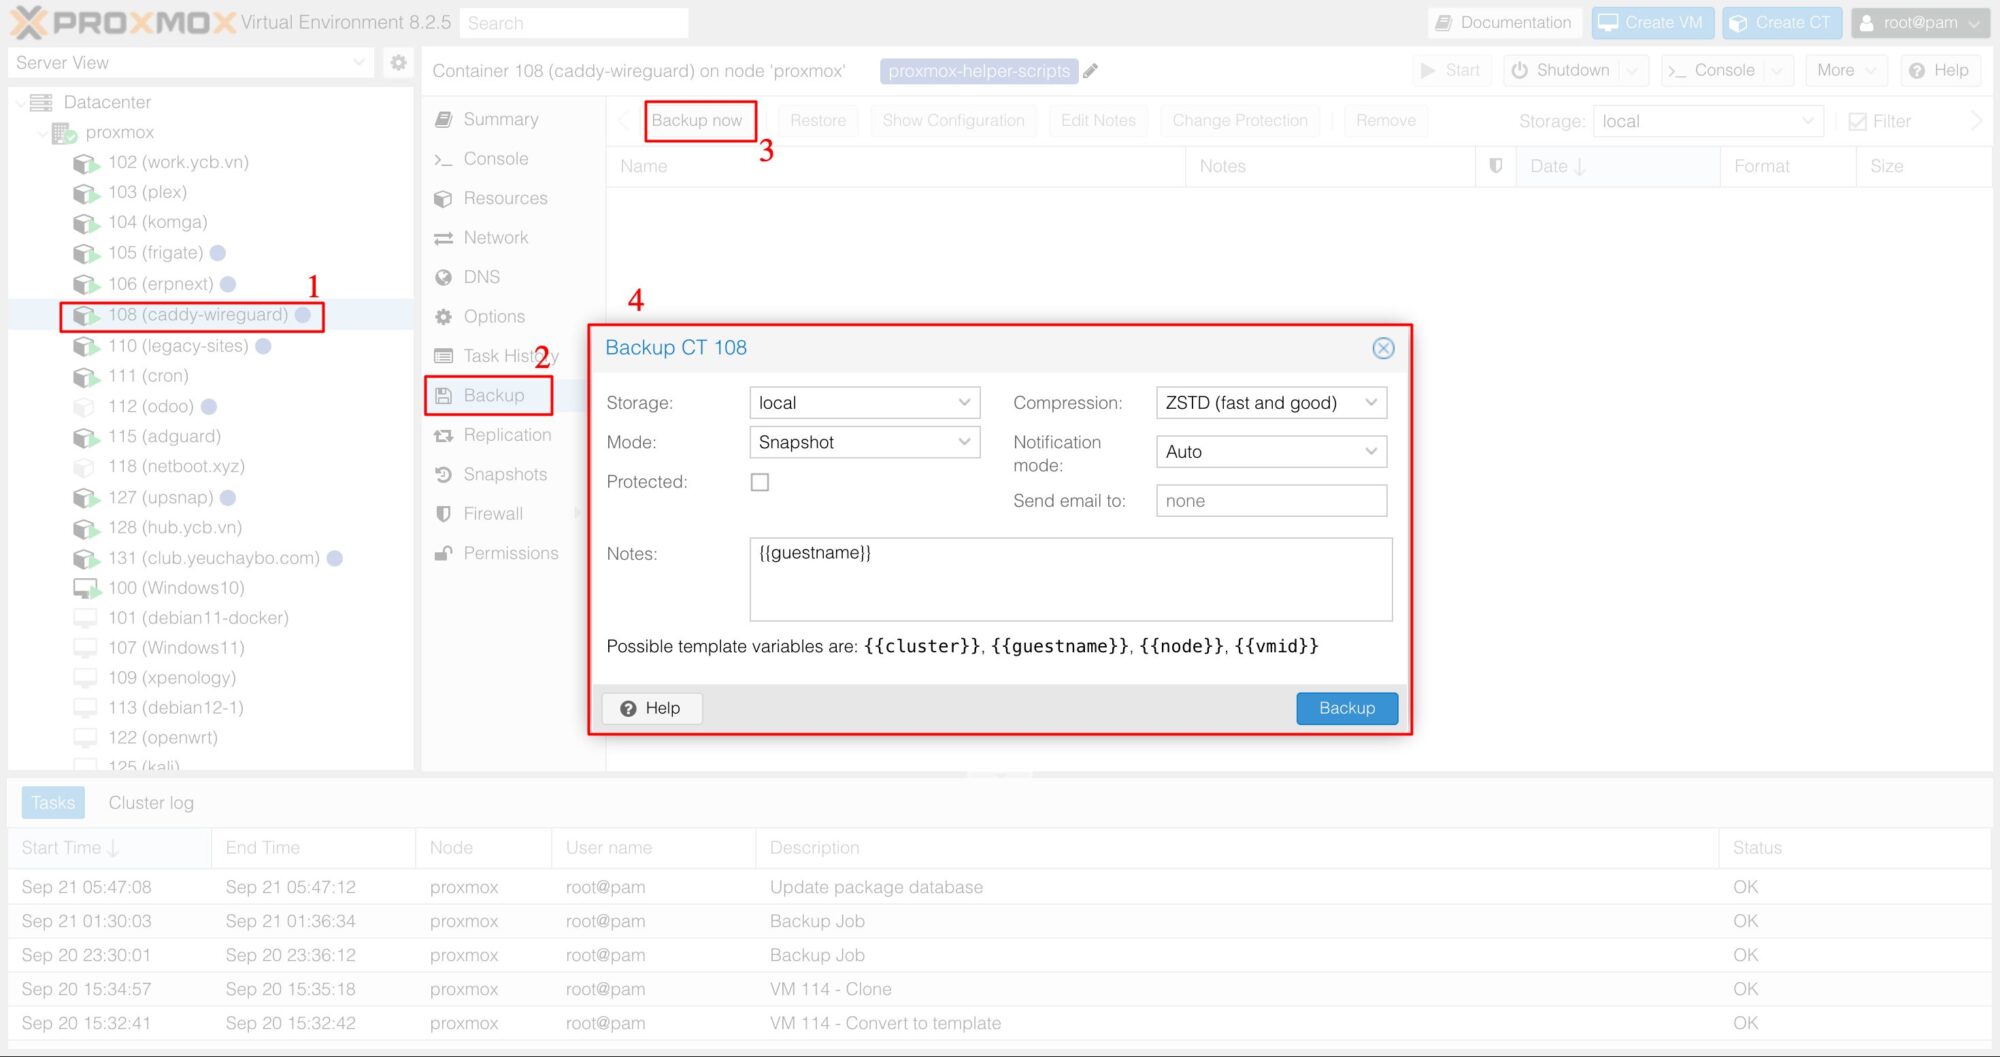
Task: Click the Backup now button
Action: [x=697, y=121]
